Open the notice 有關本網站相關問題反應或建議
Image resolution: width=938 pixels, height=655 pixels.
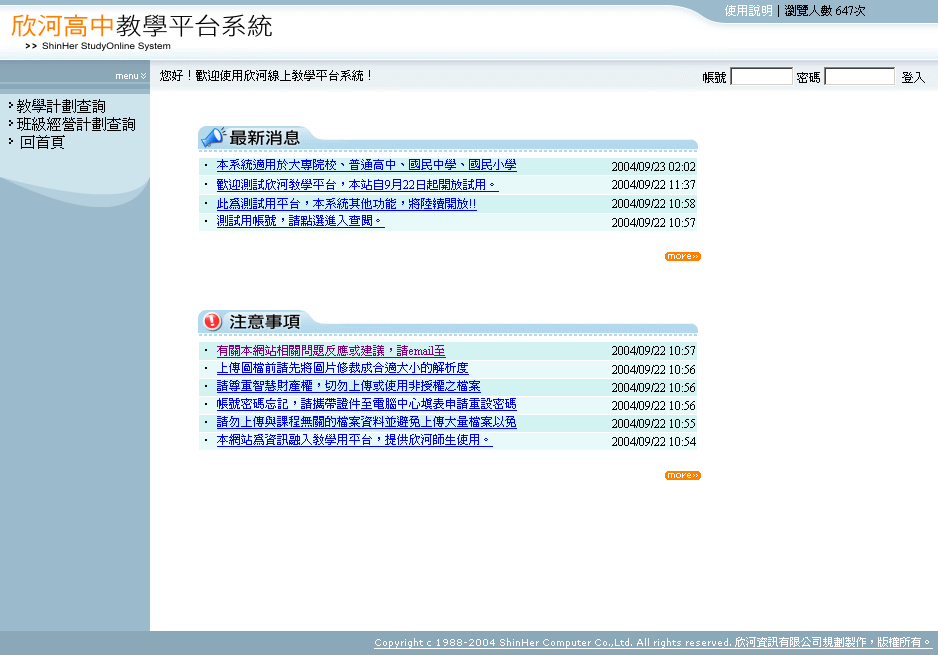point(330,351)
